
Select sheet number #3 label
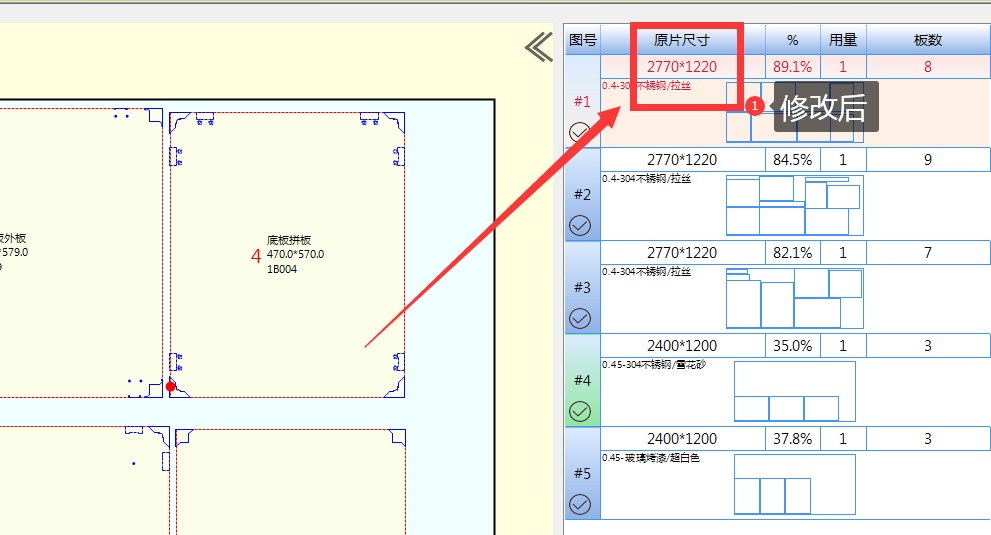coord(582,287)
